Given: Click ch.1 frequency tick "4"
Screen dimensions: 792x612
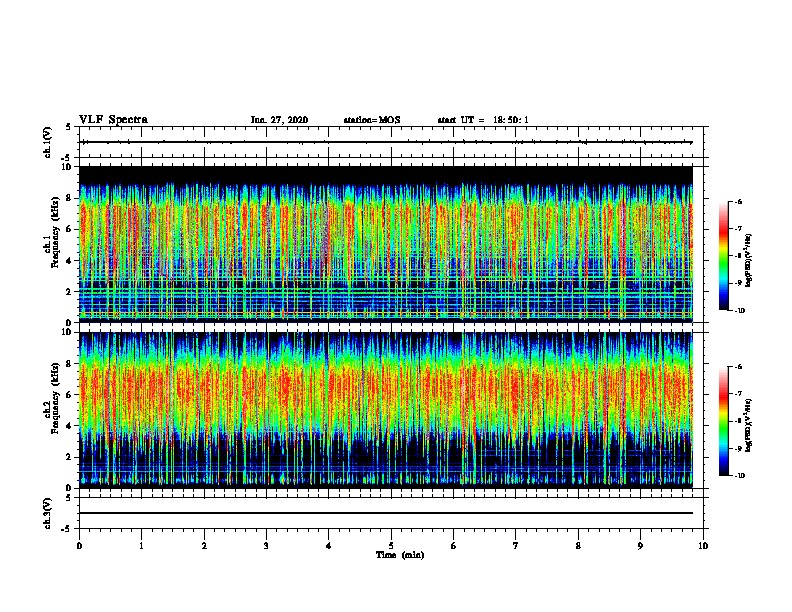Looking at the screenshot, I should (69, 261).
